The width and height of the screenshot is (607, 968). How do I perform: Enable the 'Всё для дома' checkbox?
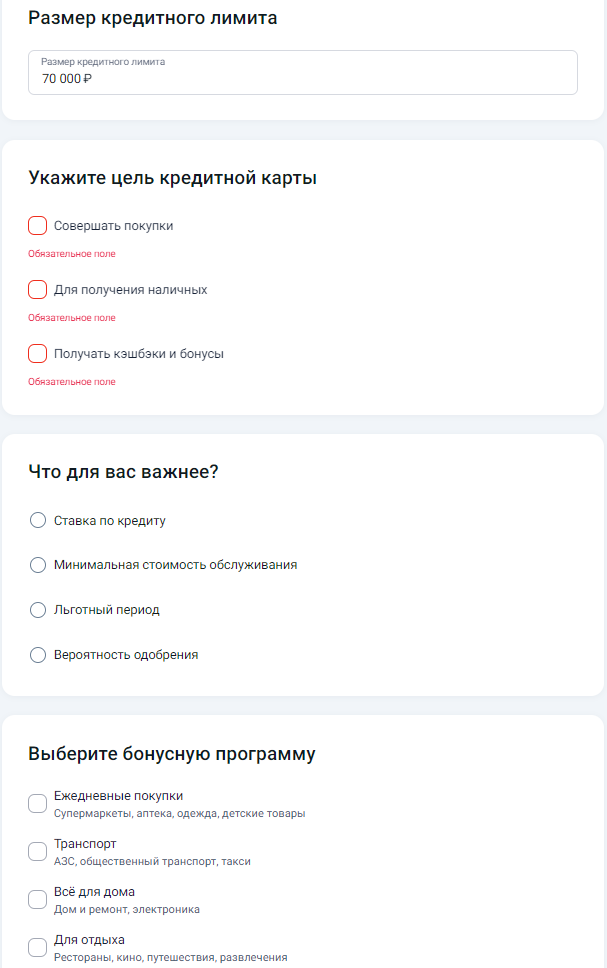(x=38, y=899)
